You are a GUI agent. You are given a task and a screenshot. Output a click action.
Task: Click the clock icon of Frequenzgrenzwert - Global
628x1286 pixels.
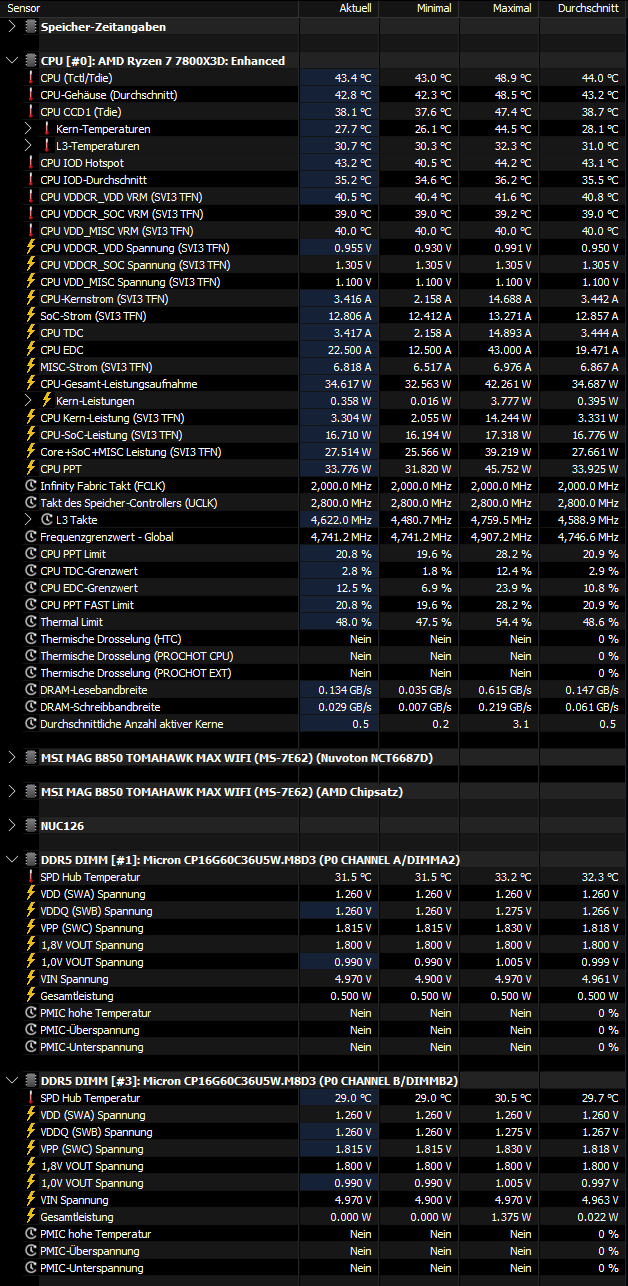pos(30,537)
